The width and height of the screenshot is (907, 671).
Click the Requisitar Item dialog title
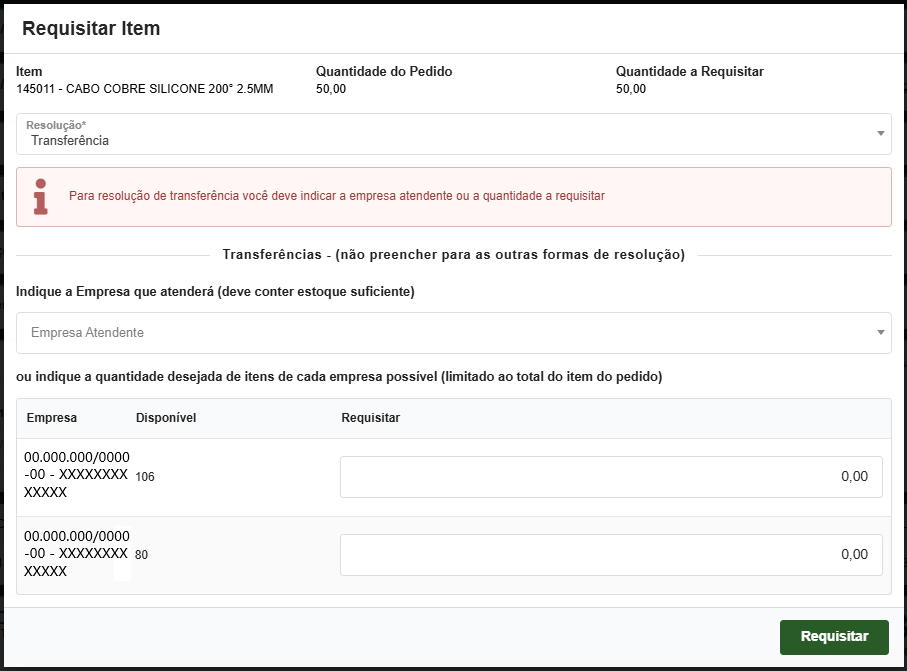click(90, 28)
